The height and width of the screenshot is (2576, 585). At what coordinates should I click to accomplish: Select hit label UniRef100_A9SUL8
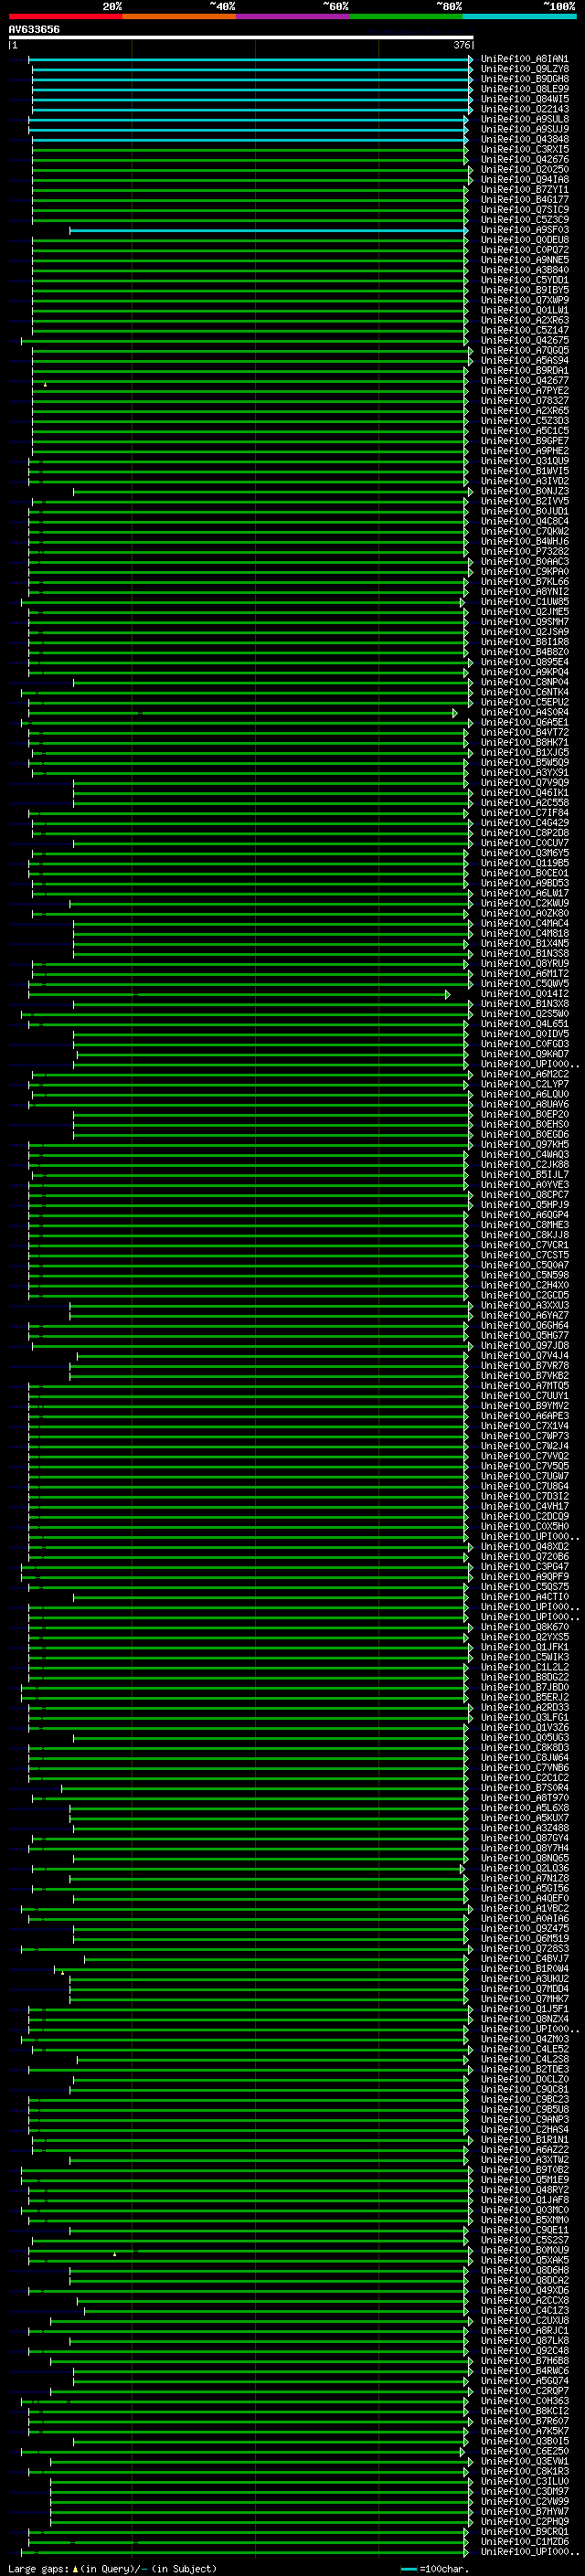[525, 119]
